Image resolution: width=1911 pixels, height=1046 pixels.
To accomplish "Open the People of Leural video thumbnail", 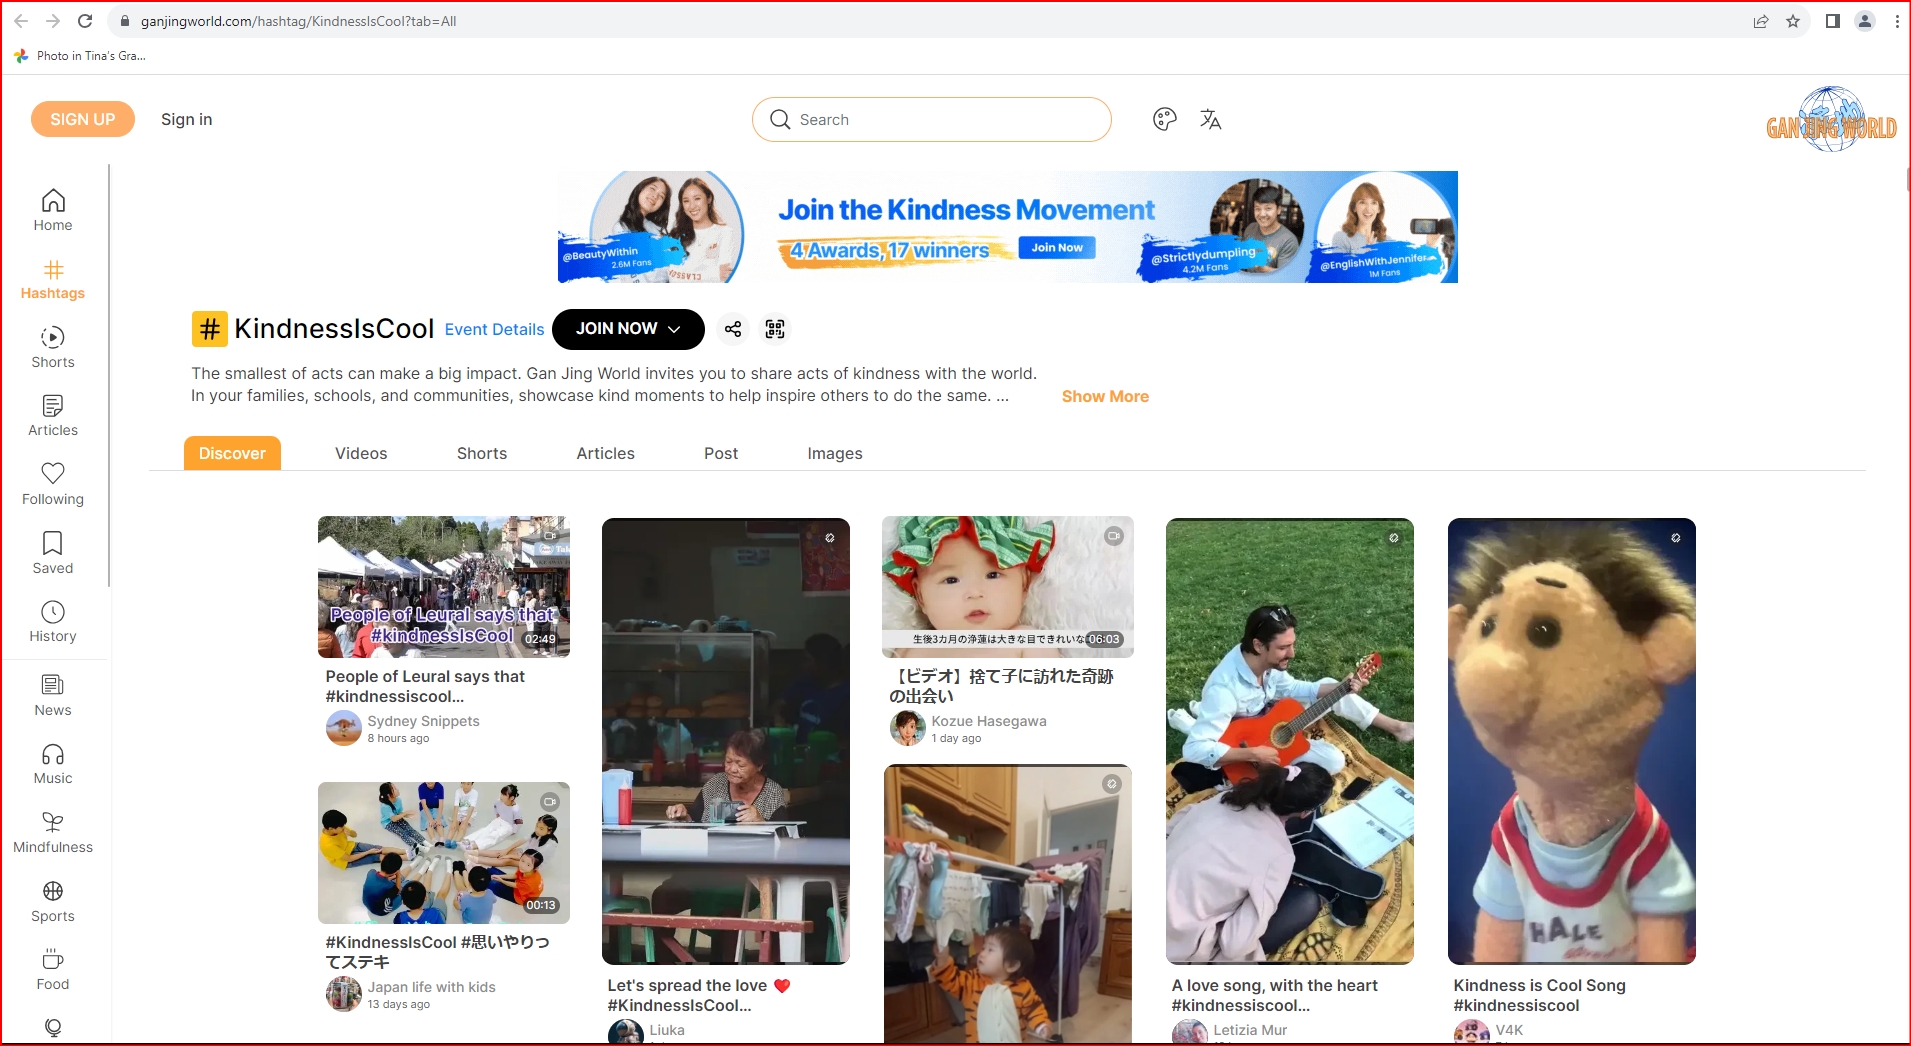I will [444, 587].
